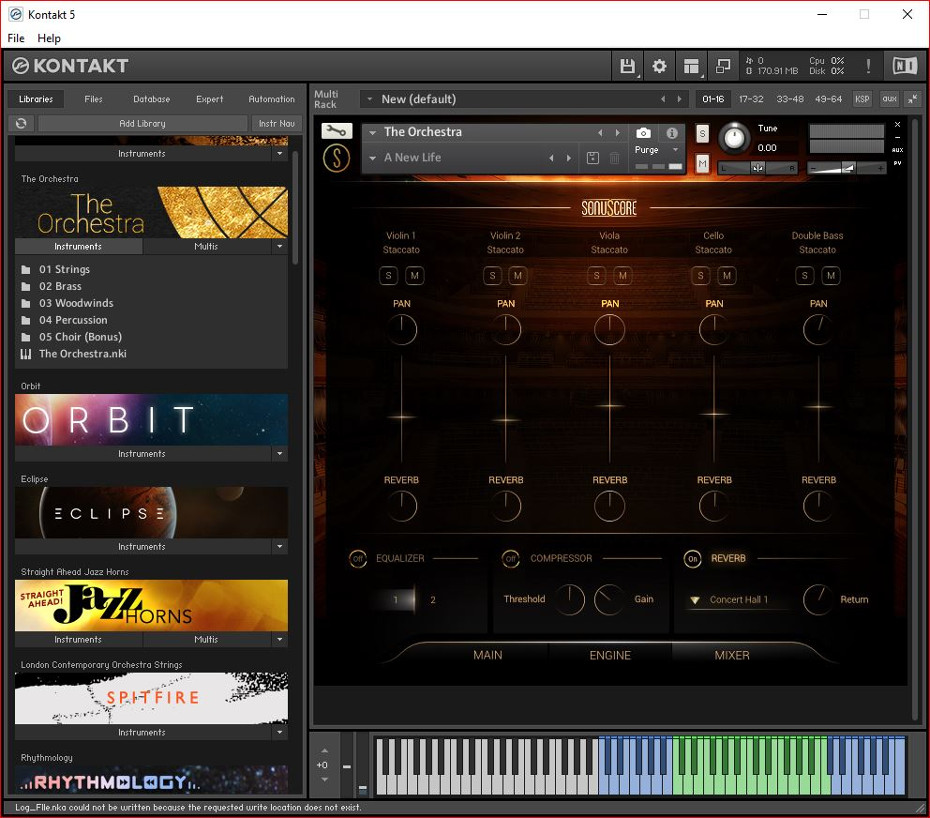Minimize the rack header size icon
Screen dimensions: 930x818
click(913, 99)
